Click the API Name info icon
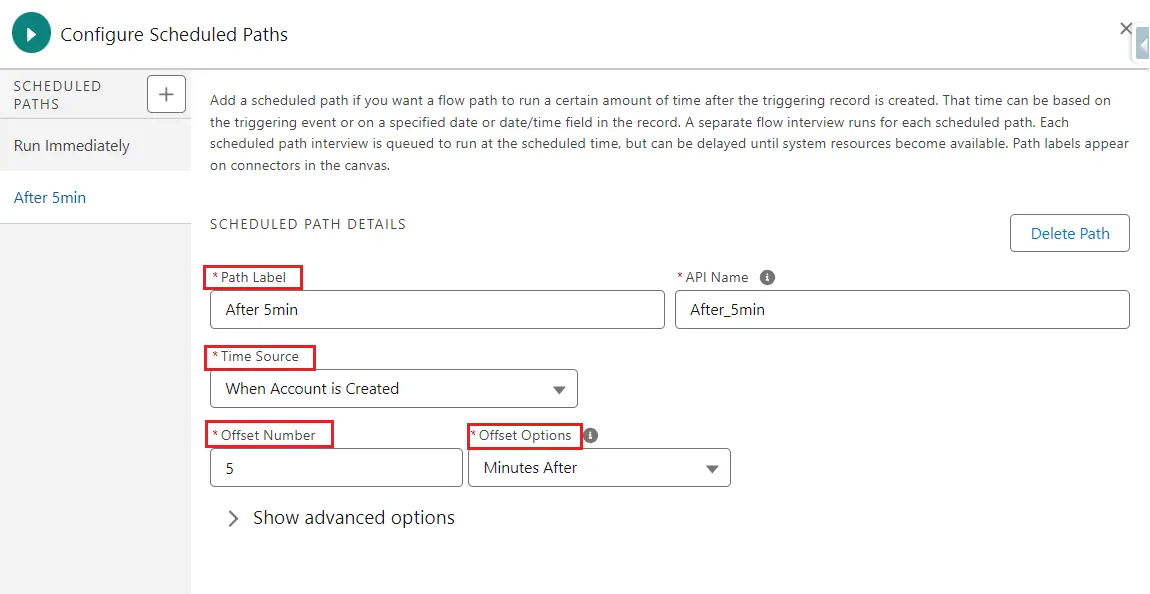1150x594 pixels. (x=767, y=277)
